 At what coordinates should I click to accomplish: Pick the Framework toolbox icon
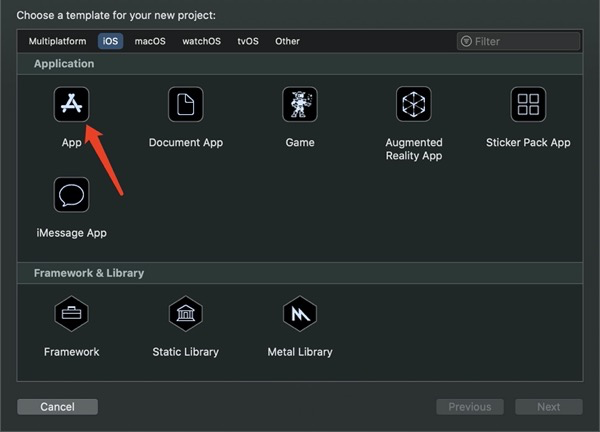(x=72, y=313)
